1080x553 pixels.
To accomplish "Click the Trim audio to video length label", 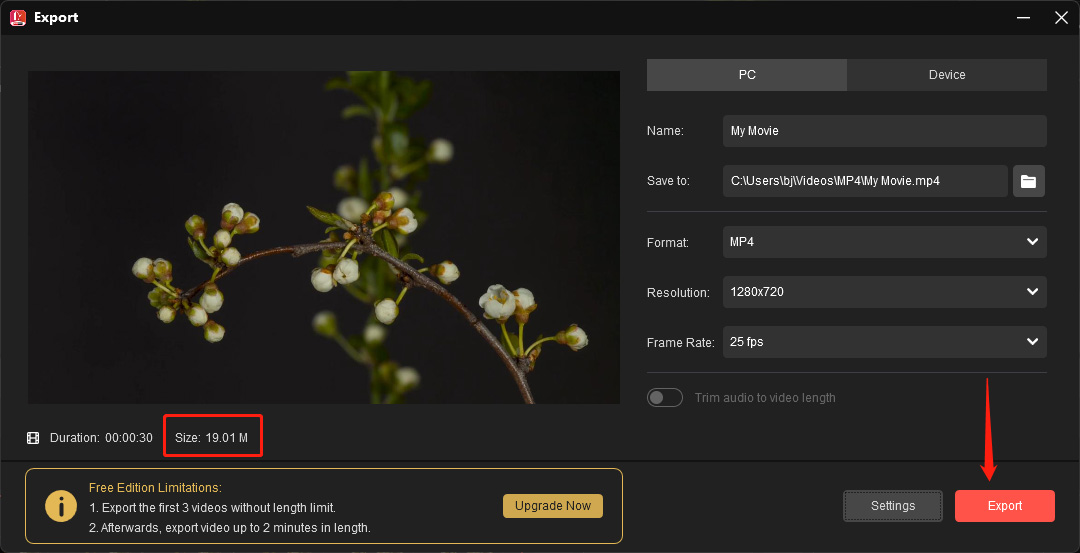I will click(x=765, y=398).
